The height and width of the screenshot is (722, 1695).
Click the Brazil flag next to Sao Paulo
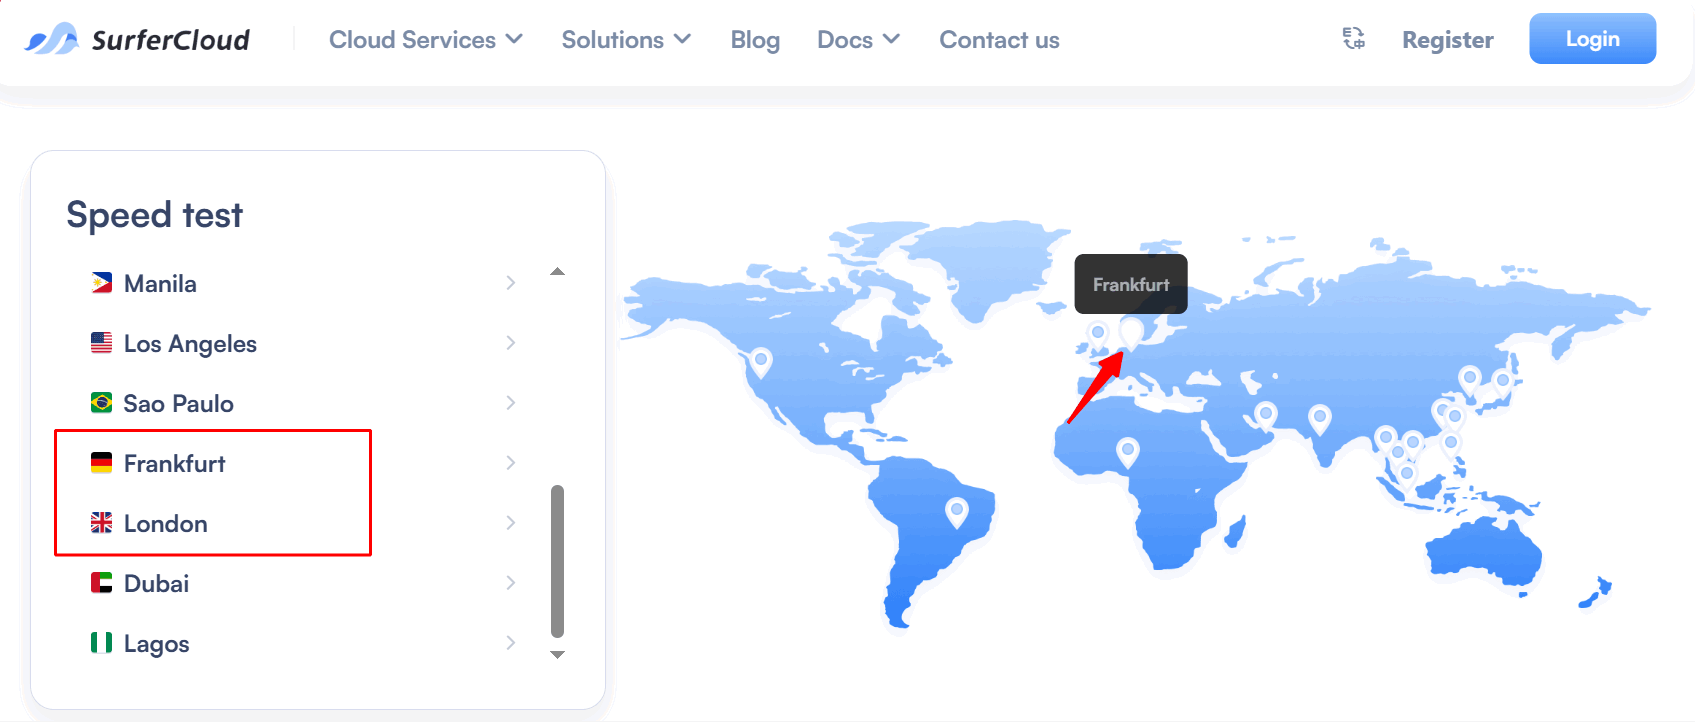pyautogui.click(x=101, y=403)
